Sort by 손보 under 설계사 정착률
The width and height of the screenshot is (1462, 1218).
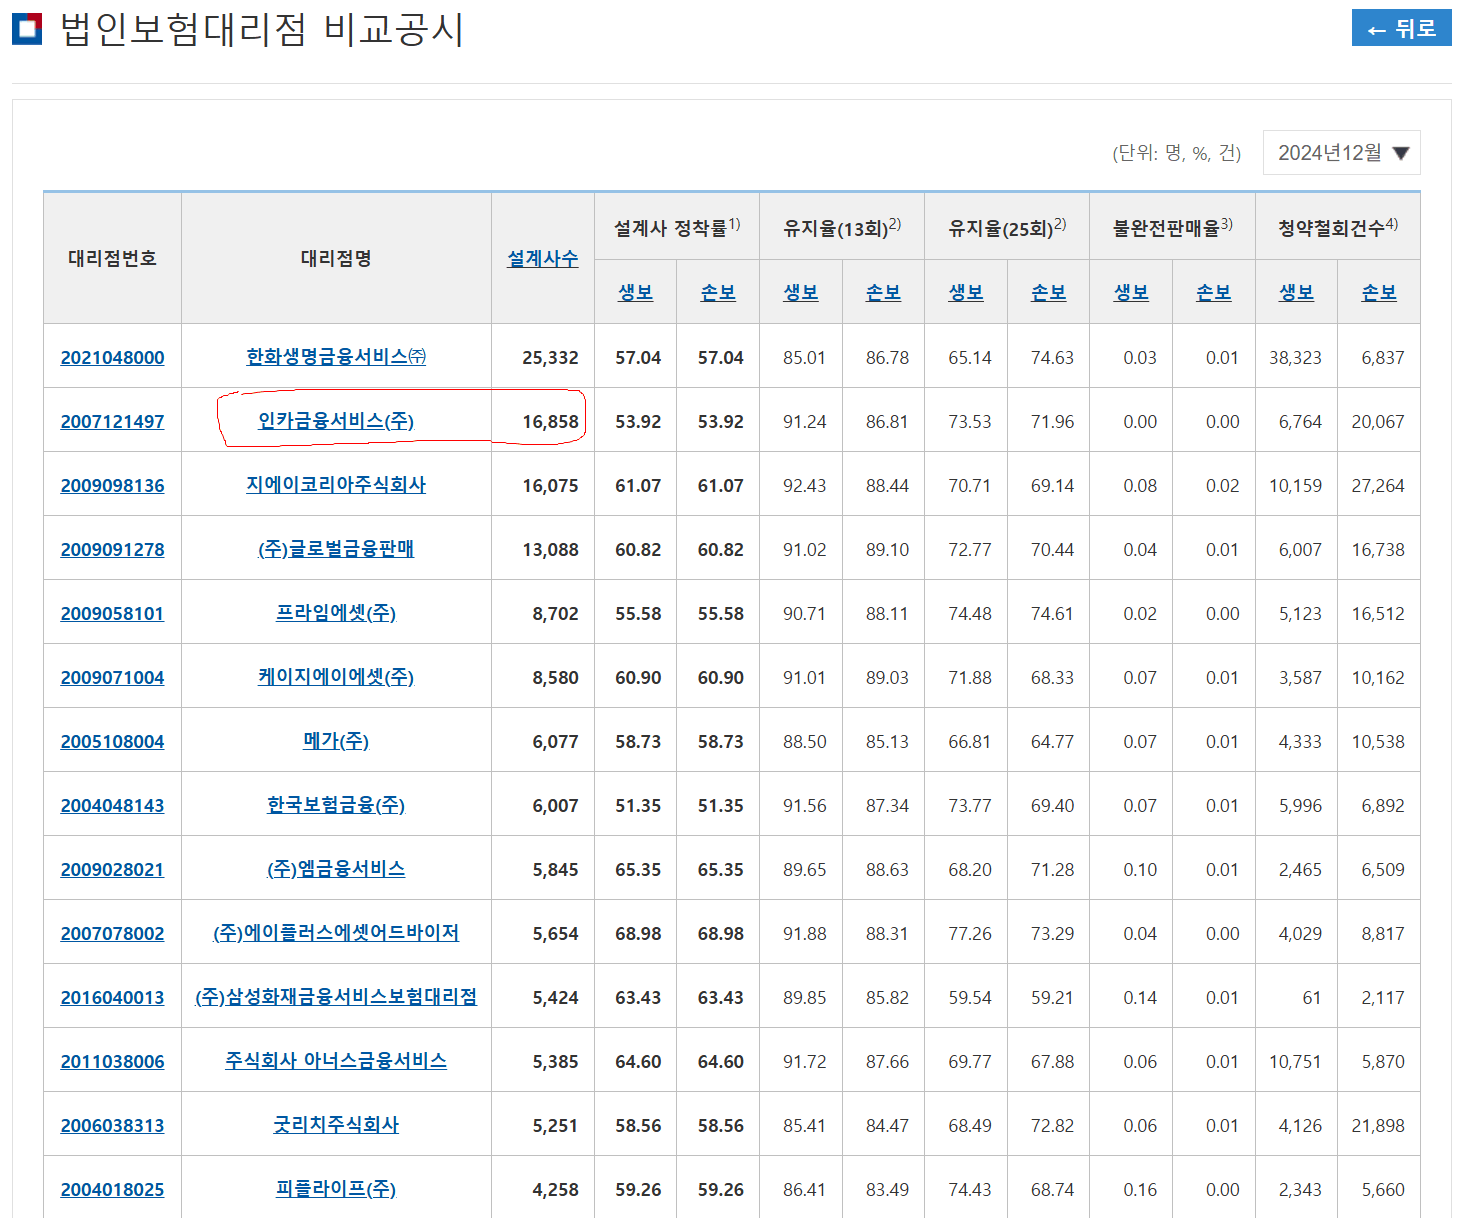click(x=718, y=292)
